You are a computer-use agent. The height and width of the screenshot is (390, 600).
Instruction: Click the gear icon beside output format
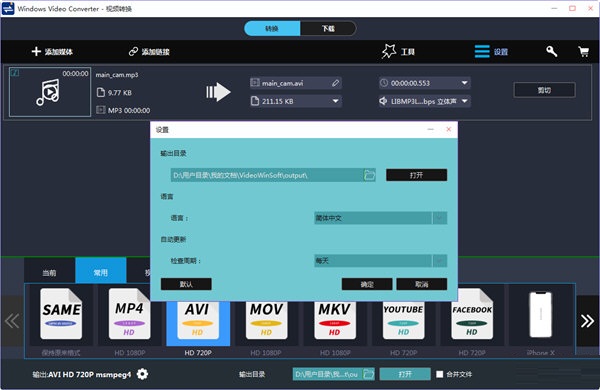point(142,374)
